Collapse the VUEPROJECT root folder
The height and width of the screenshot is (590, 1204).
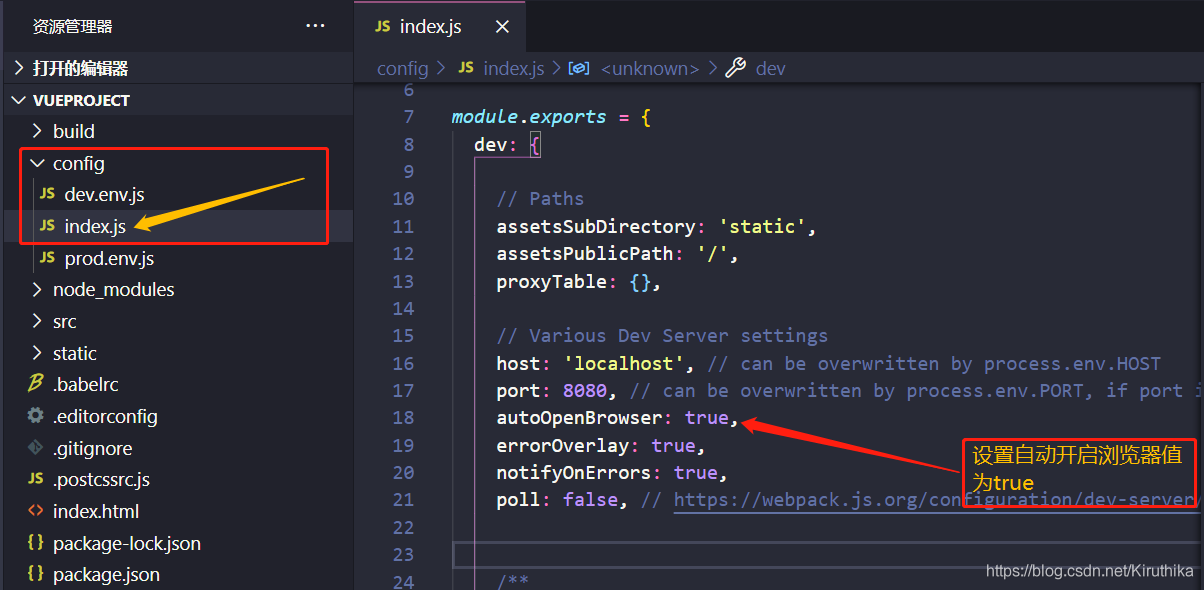pyautogui.click(x=178, y=100)
